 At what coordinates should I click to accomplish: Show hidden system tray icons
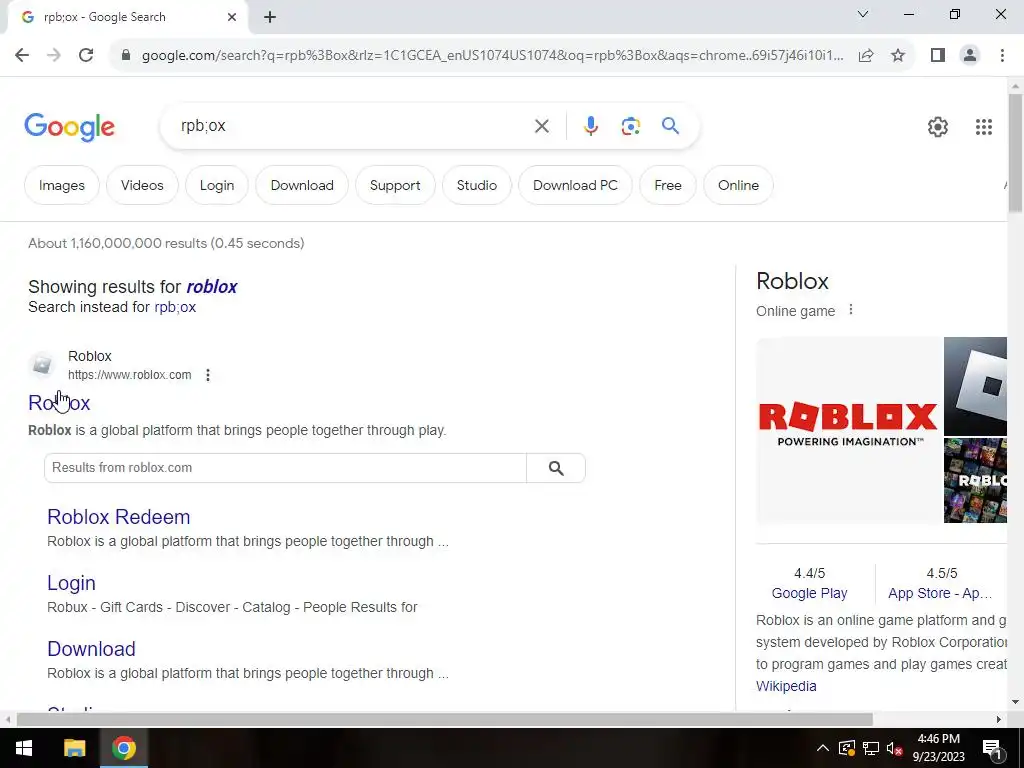point(823,748)
